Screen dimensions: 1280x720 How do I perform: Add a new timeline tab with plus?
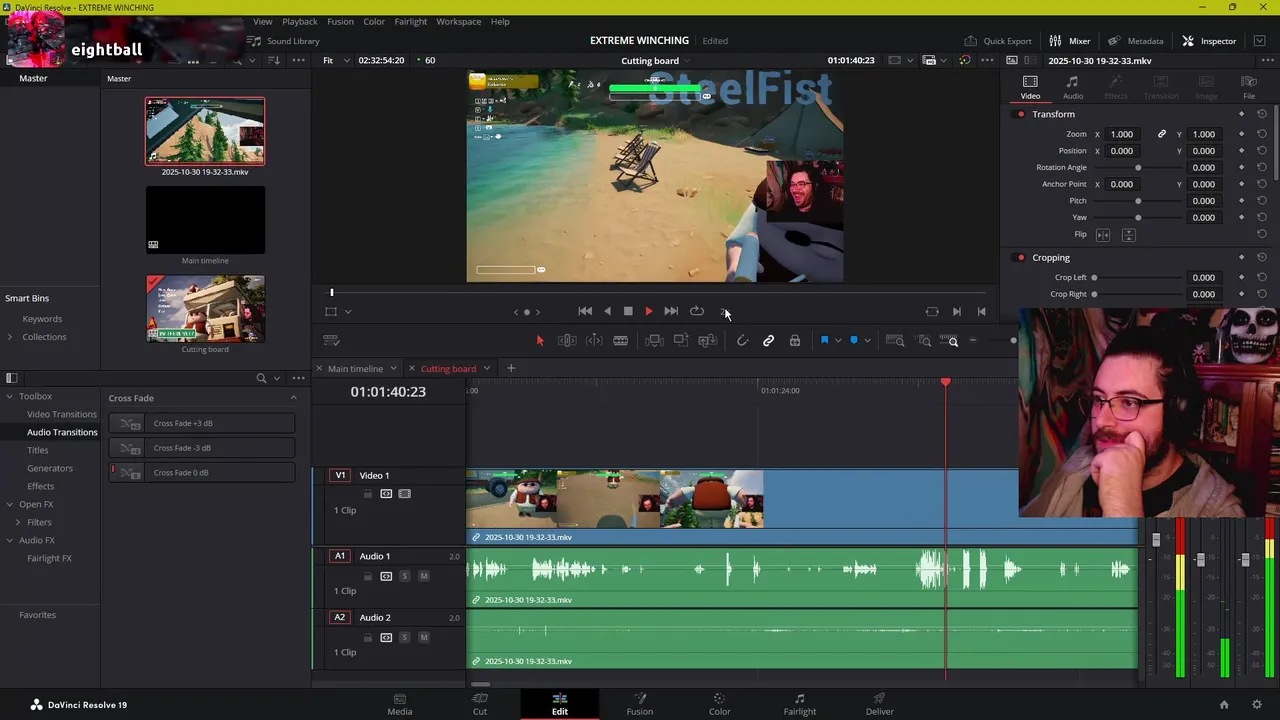pyautogui.click(x=510, y=369)
